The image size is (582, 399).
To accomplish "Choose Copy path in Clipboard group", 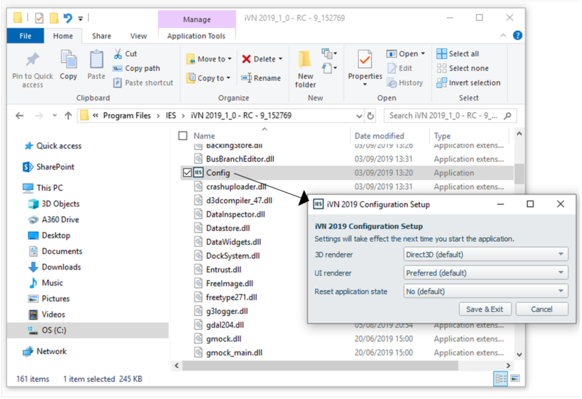I will [x=137, y=68].
